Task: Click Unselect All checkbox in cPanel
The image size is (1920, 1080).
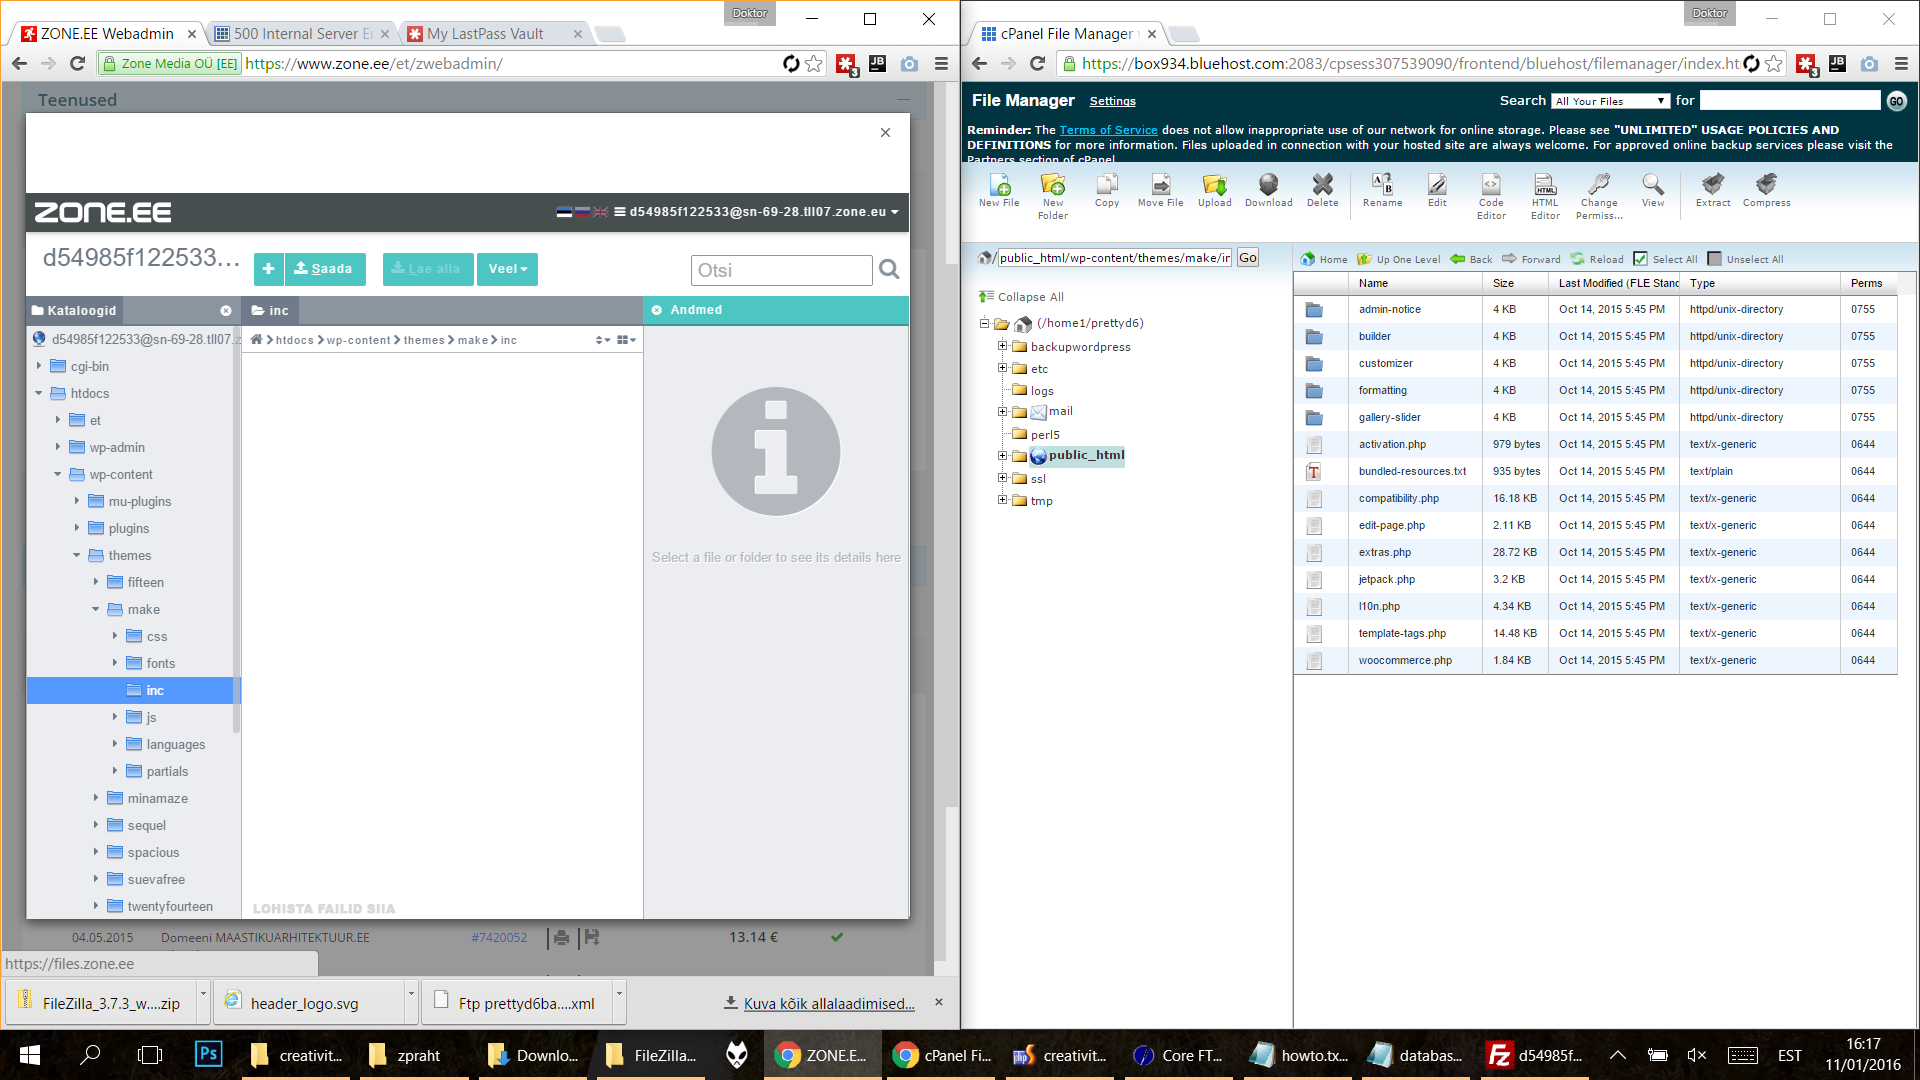Action: click(x=1714, y=259)
